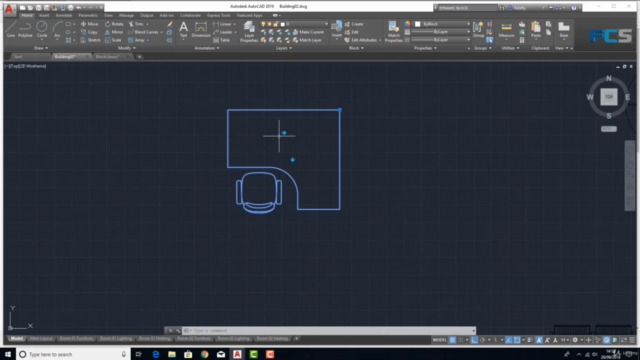The image size is (640, 360).
Task: Expand the Block panel
Action: coord(356,48)
